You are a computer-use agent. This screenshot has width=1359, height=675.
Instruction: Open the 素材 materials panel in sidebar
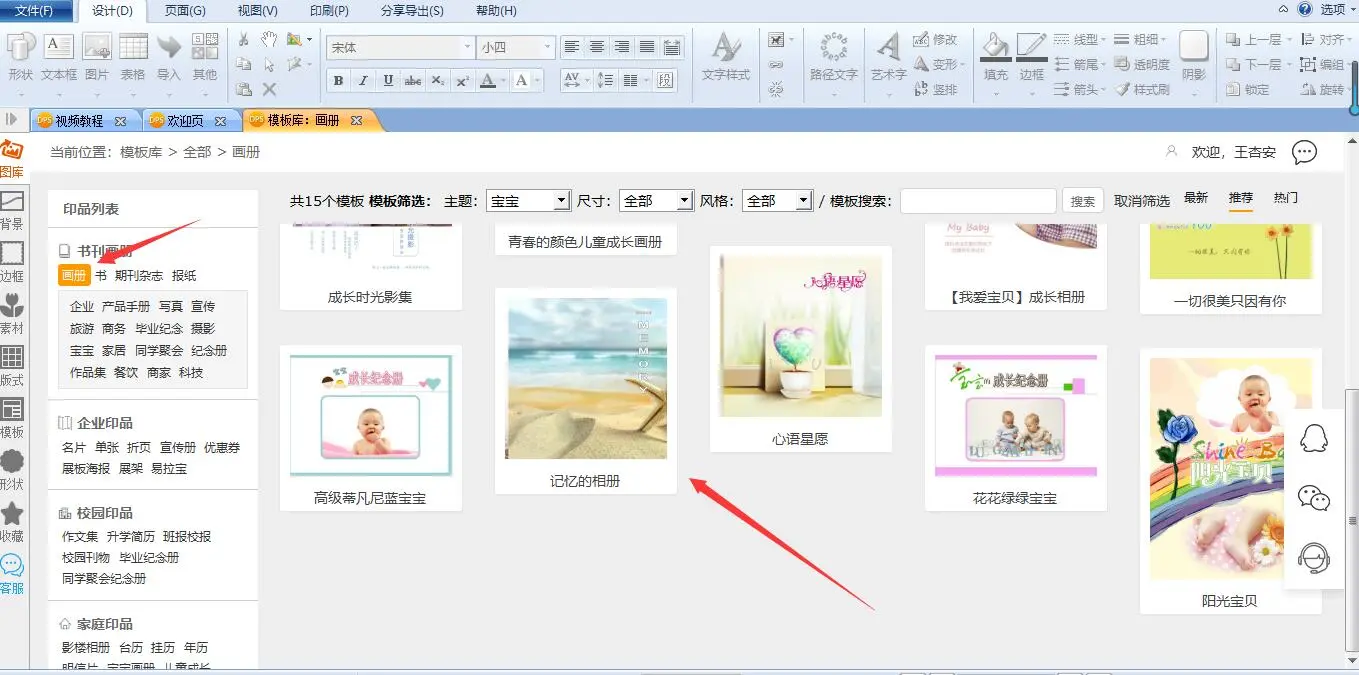(12, 313)
